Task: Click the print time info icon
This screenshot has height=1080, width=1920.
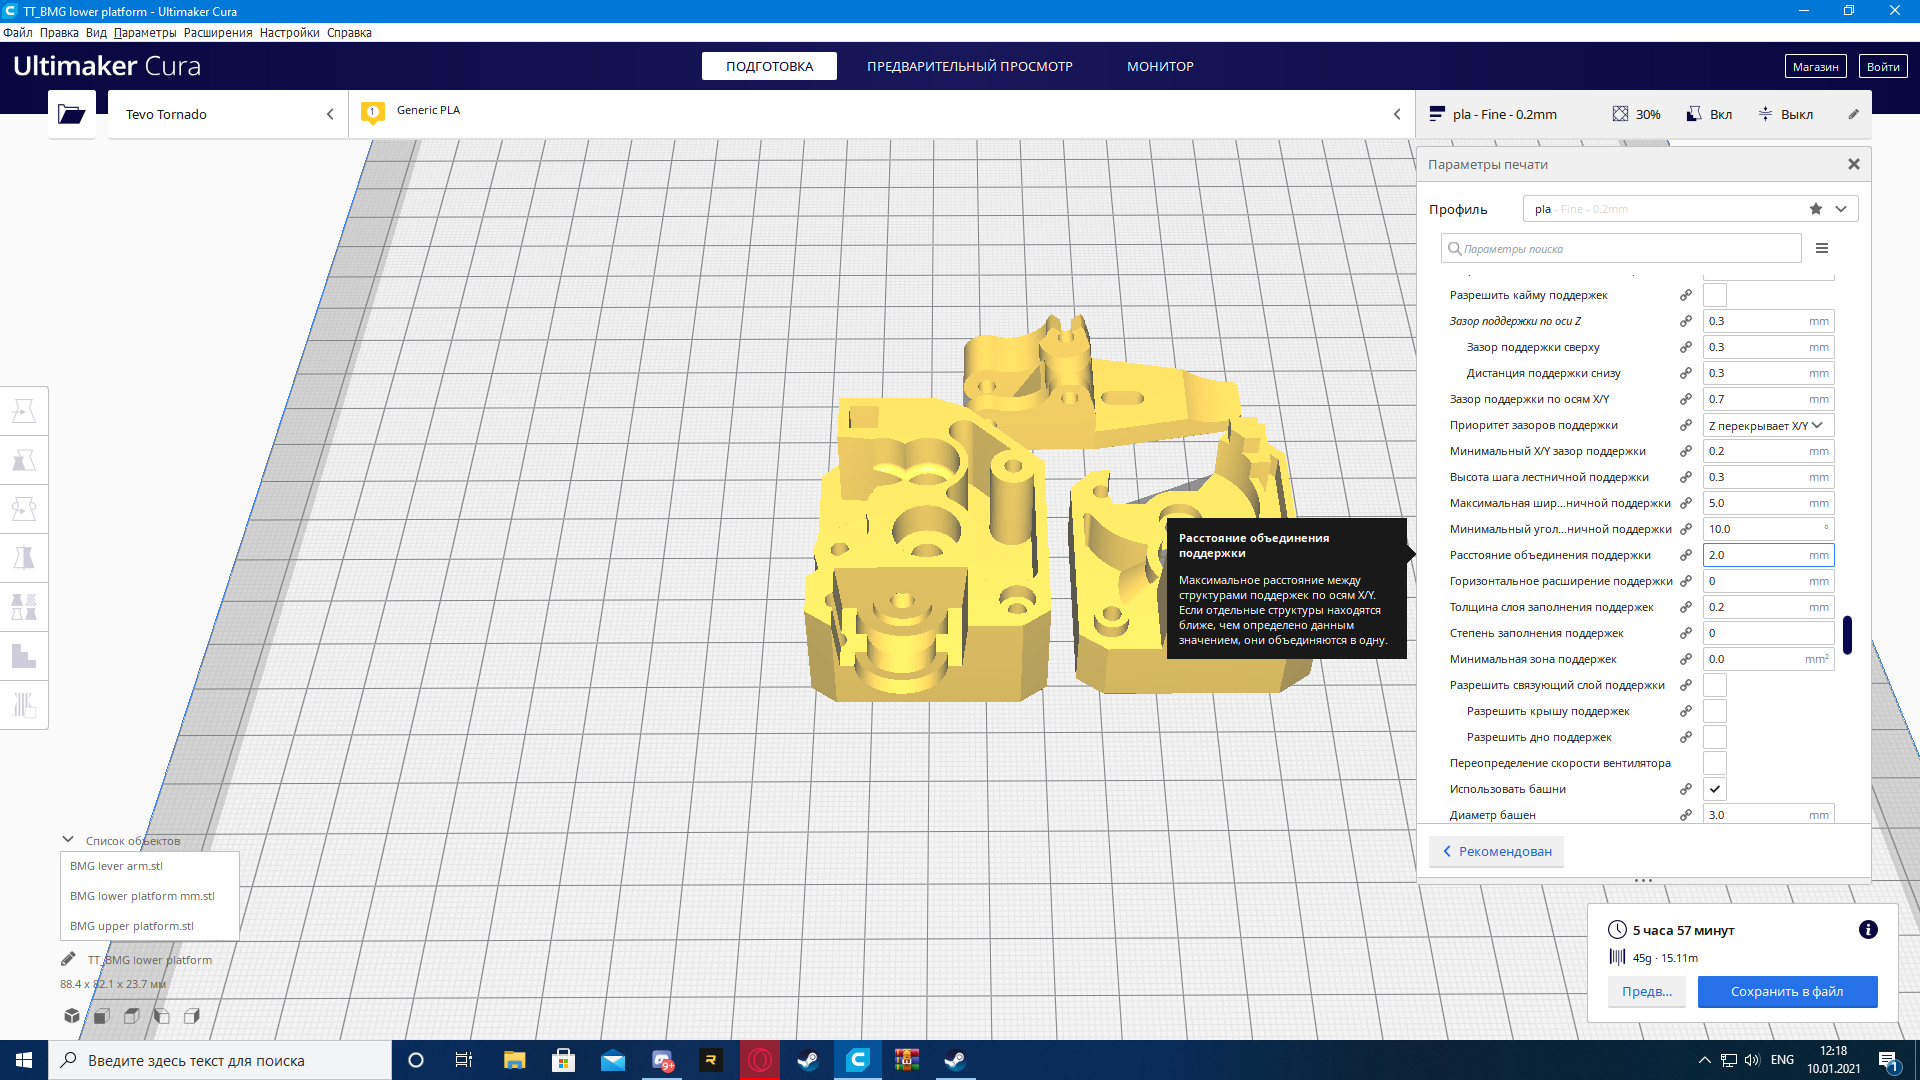Action: coord(1867,930)
